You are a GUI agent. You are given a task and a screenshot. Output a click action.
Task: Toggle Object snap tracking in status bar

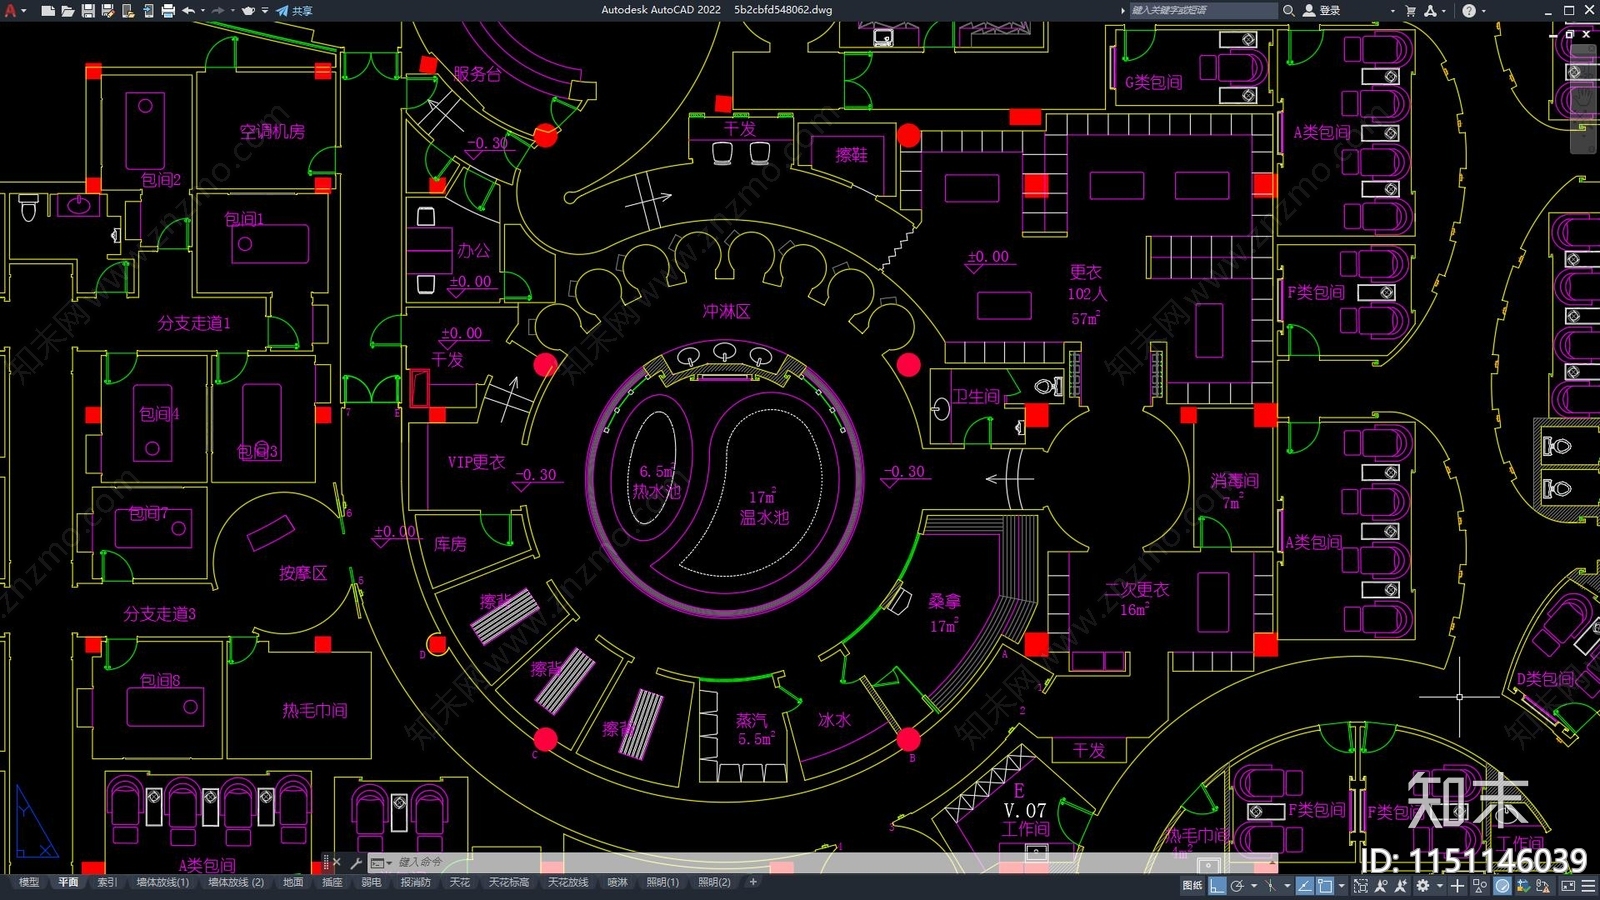[1305, 885]
